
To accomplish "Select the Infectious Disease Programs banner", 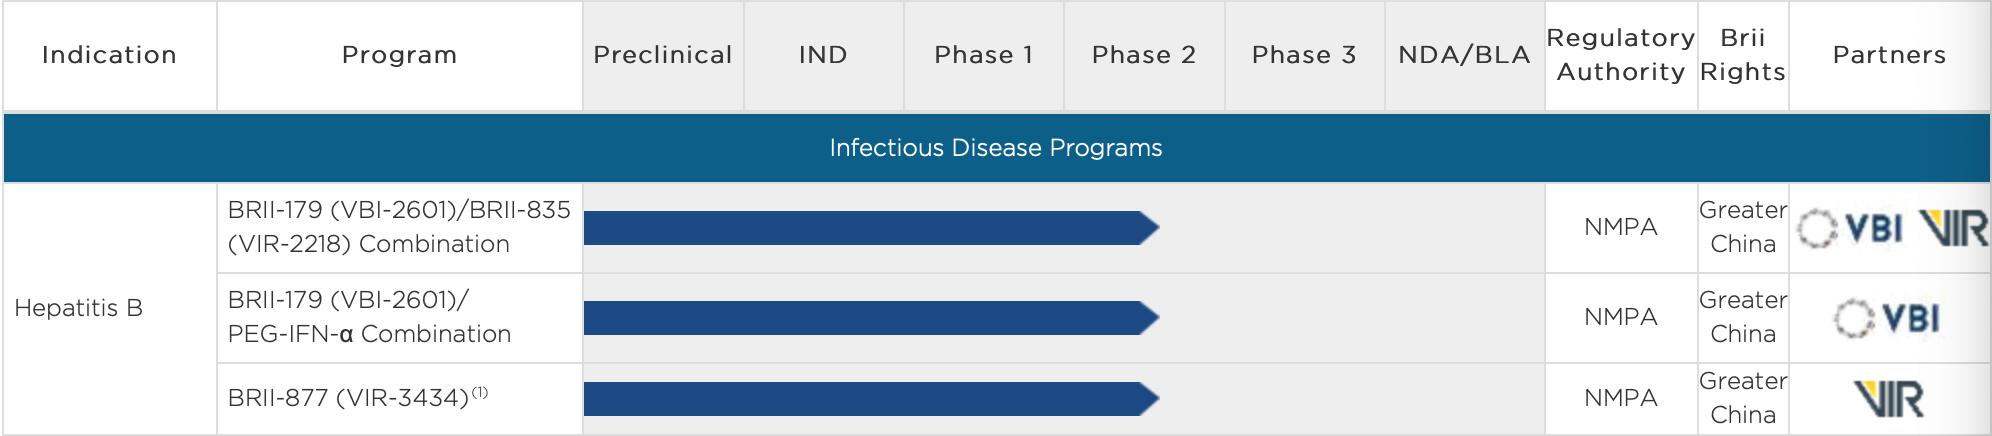I will pyautogui.click(x=995, y=148).
